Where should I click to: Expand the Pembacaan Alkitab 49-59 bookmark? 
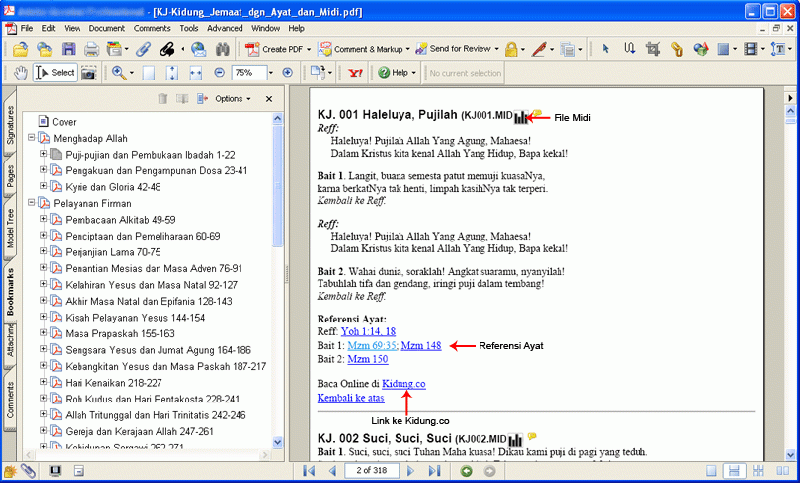tap(44, 219)
